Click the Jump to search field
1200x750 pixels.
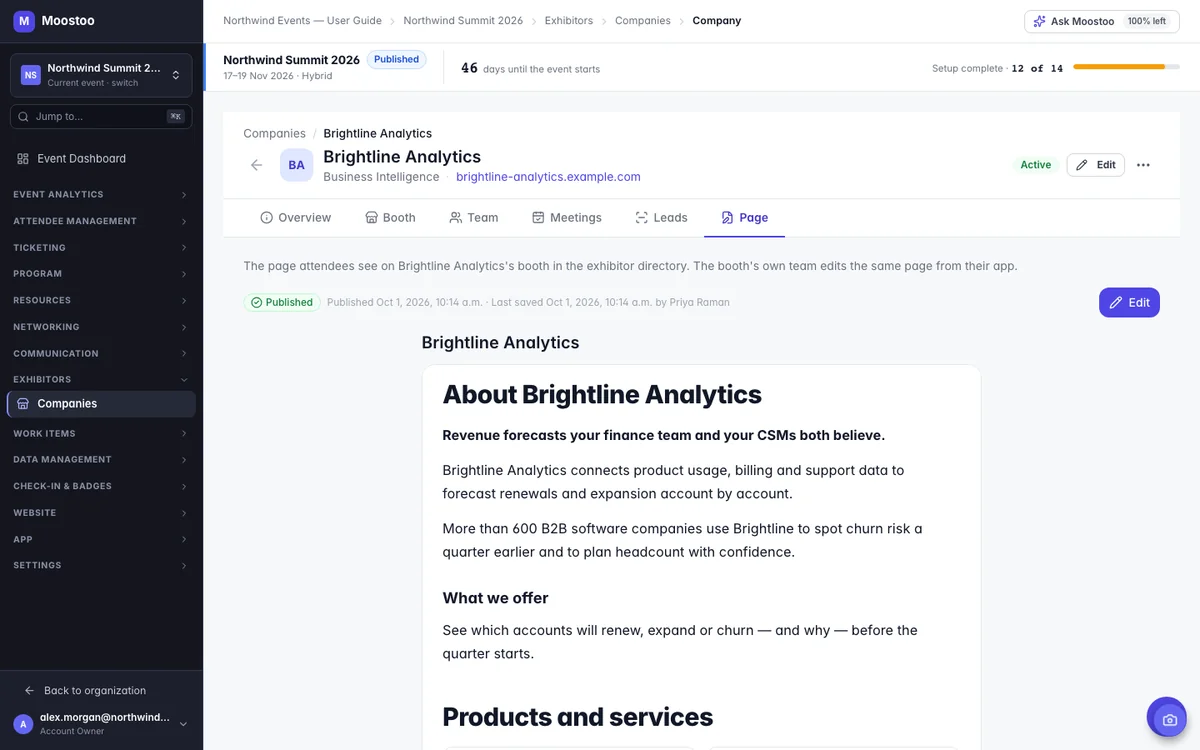tap(101, 117)
